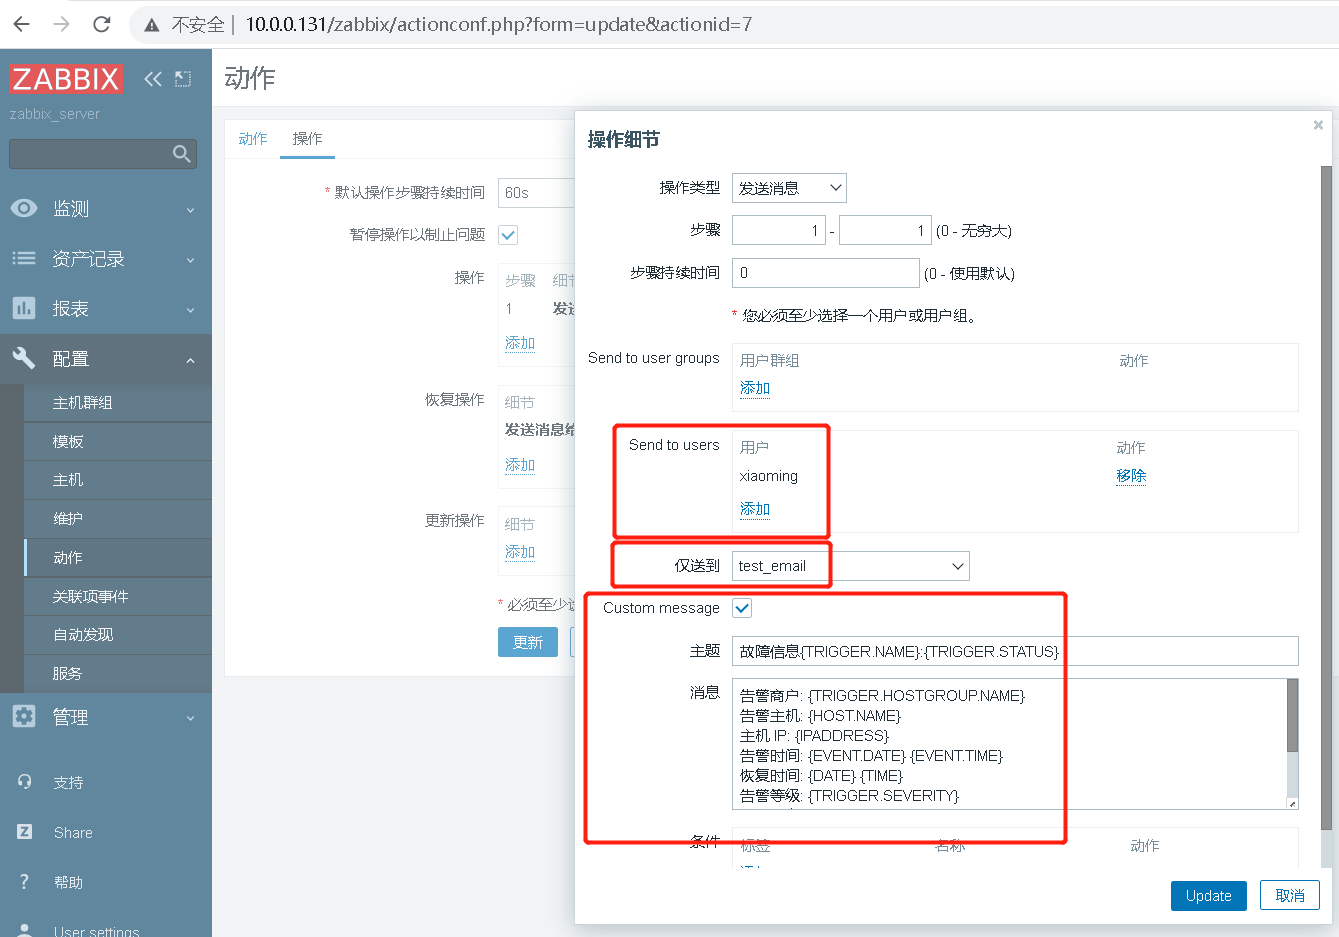Click the browser forward arrow
Image resolution: width=1339 pixels, height=937 pixels.
62,24
